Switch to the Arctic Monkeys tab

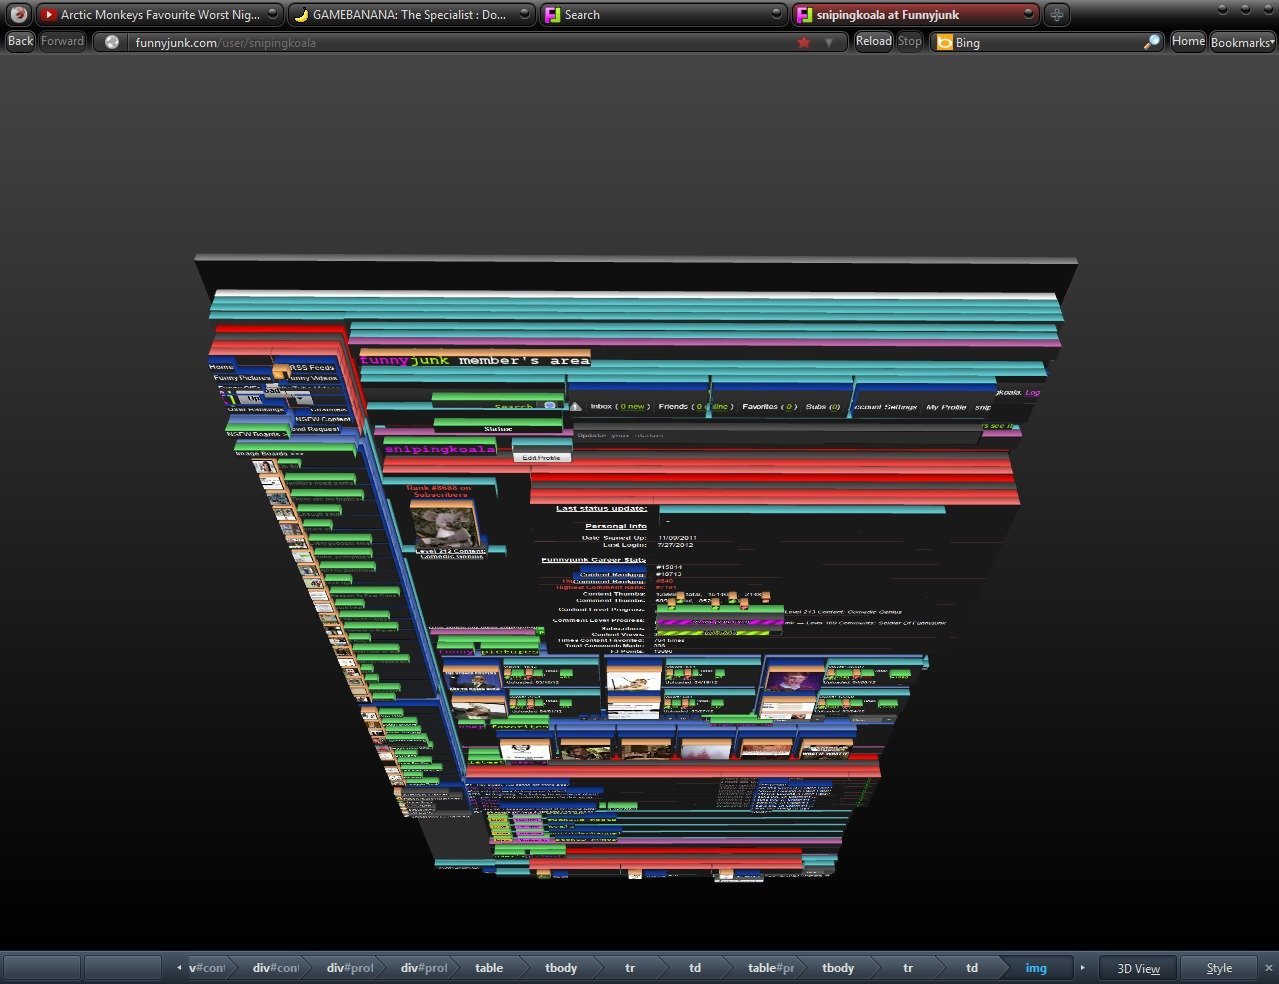click(160, 14)
